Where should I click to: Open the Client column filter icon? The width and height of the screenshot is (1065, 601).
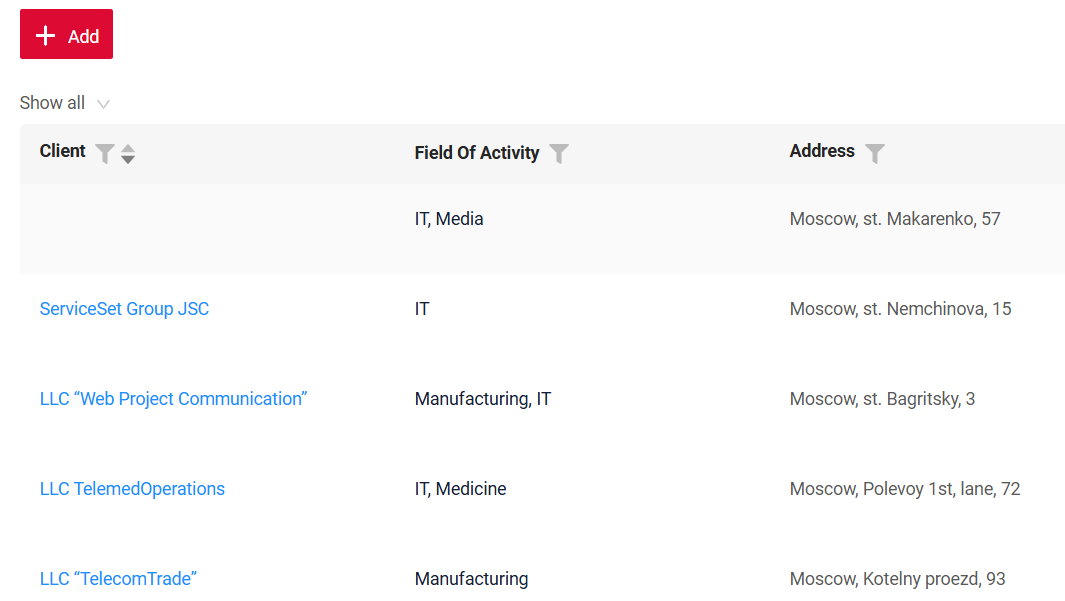pos(105,153)
